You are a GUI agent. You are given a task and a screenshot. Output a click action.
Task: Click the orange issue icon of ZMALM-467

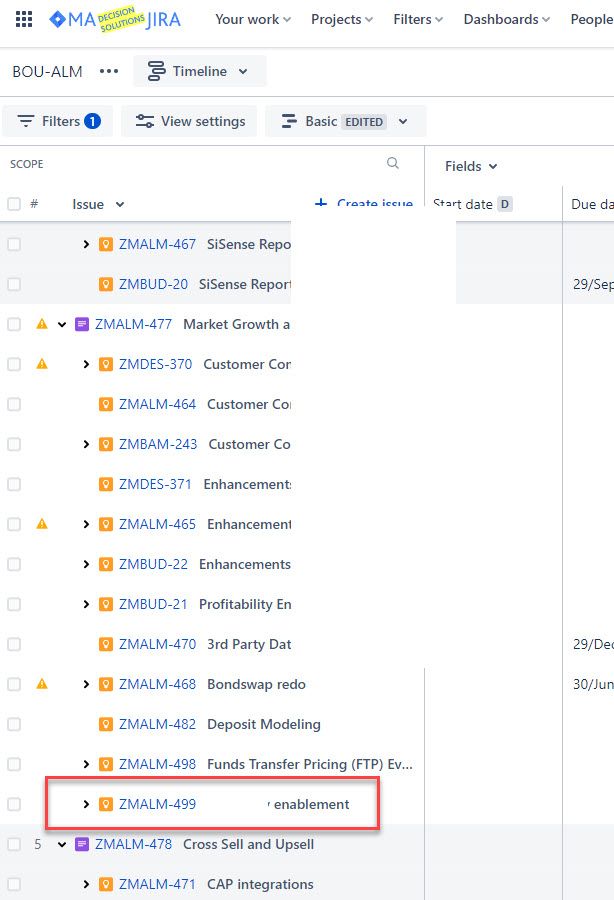click(x=106, y=245)
